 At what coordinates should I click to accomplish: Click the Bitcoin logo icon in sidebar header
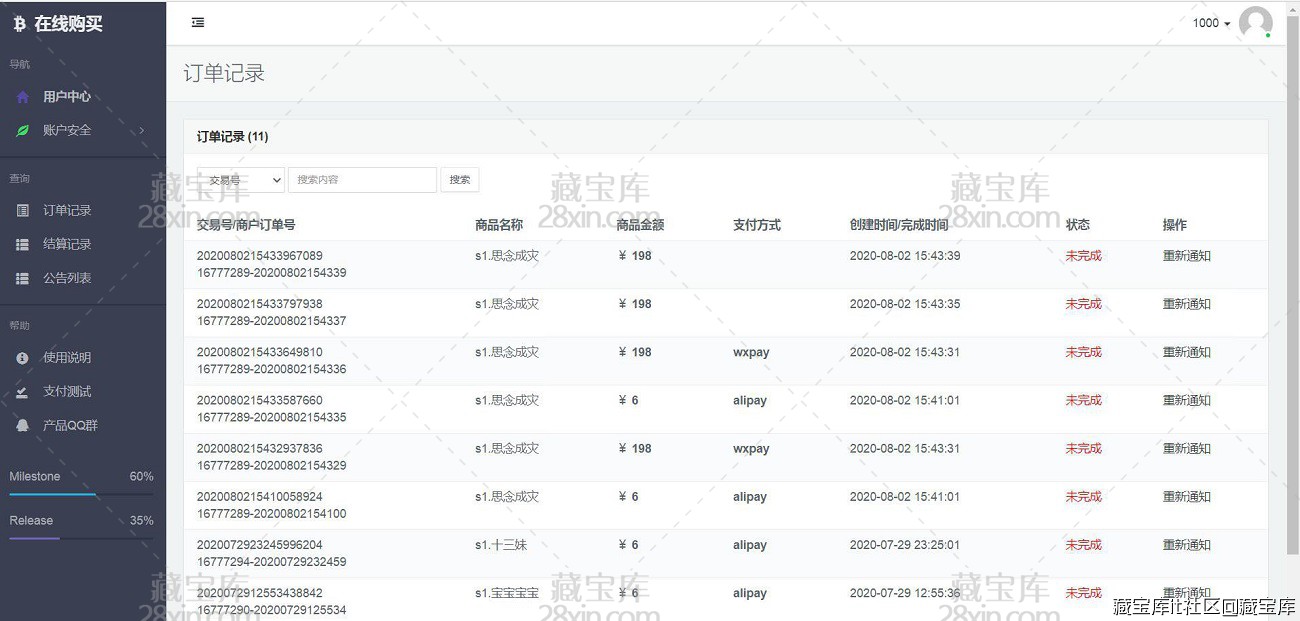click(x=19, y=24)
